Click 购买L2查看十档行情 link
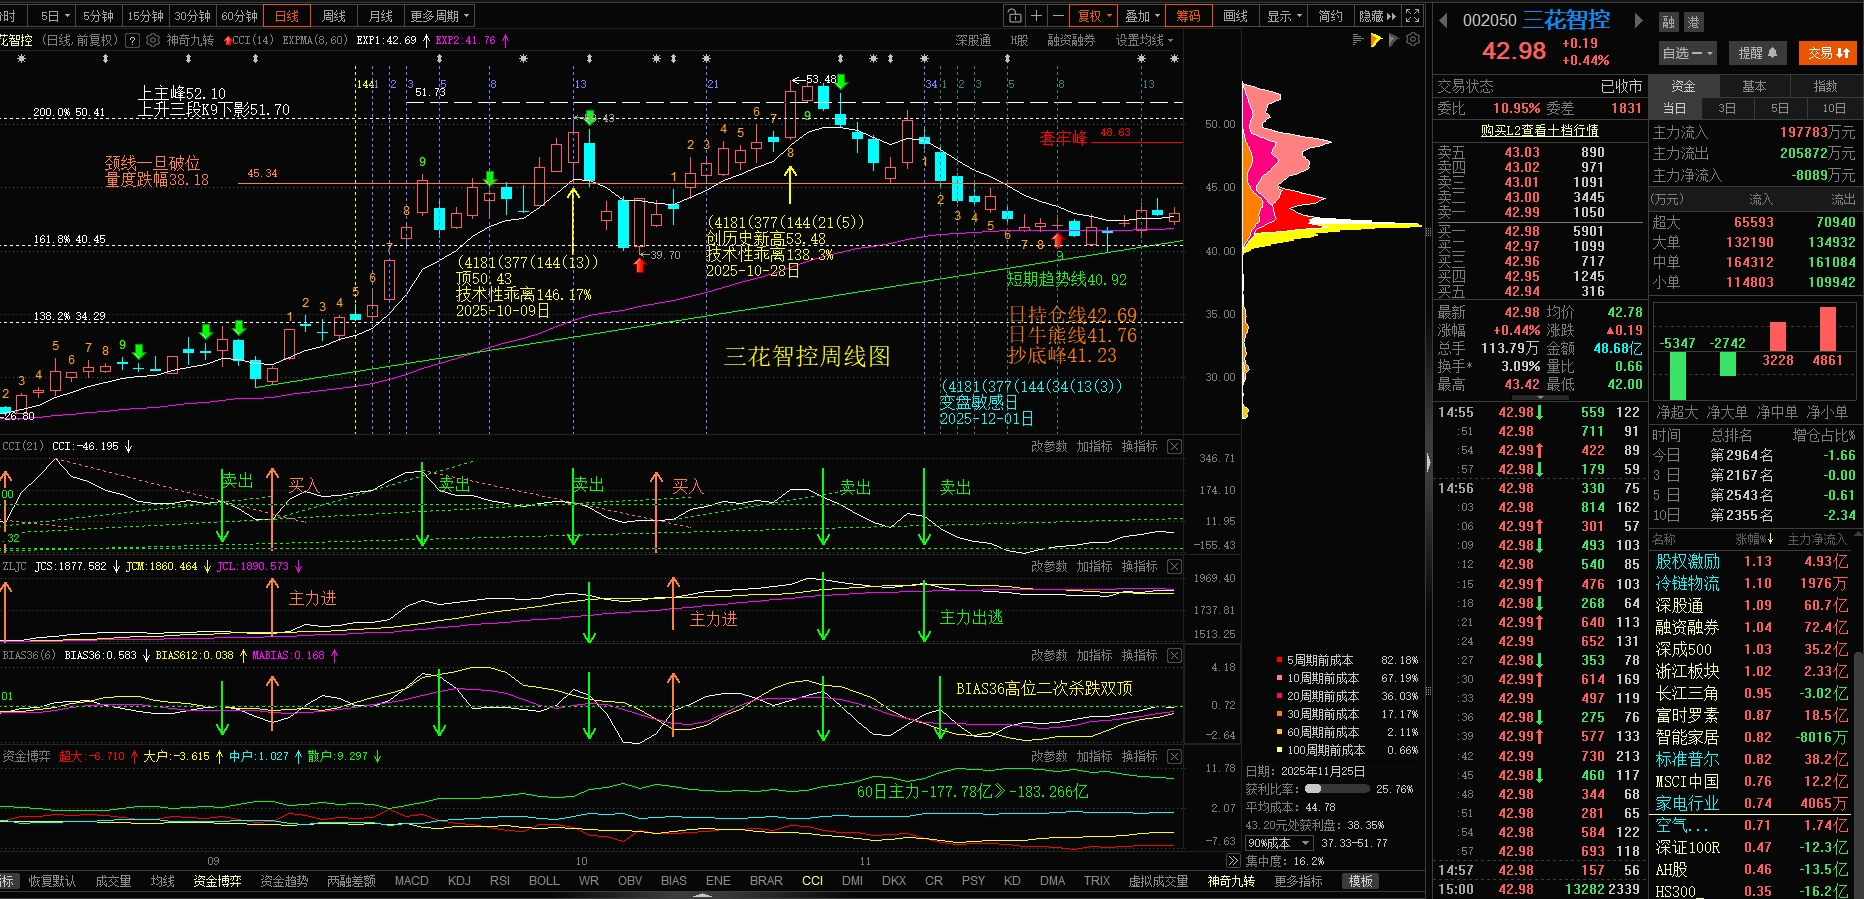1864x899 pixels. click(x=1540, y=131)
